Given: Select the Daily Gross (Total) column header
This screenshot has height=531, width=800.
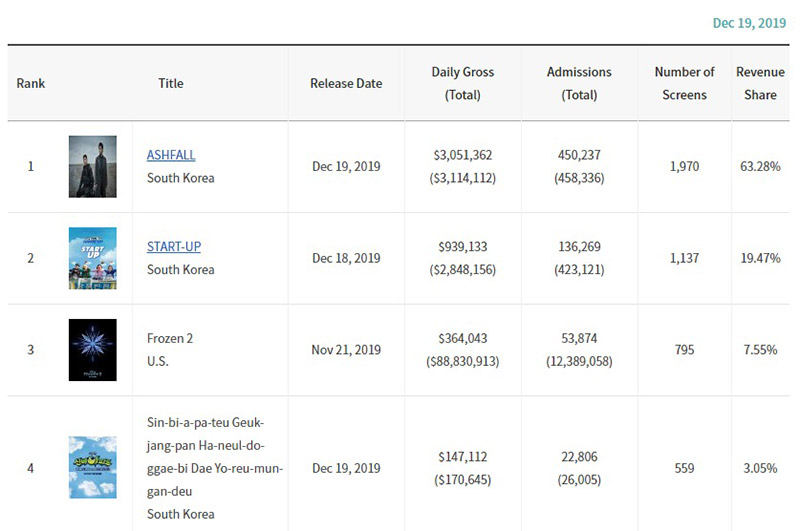Looking at the screenshot, I should click(x=462, y=84).
